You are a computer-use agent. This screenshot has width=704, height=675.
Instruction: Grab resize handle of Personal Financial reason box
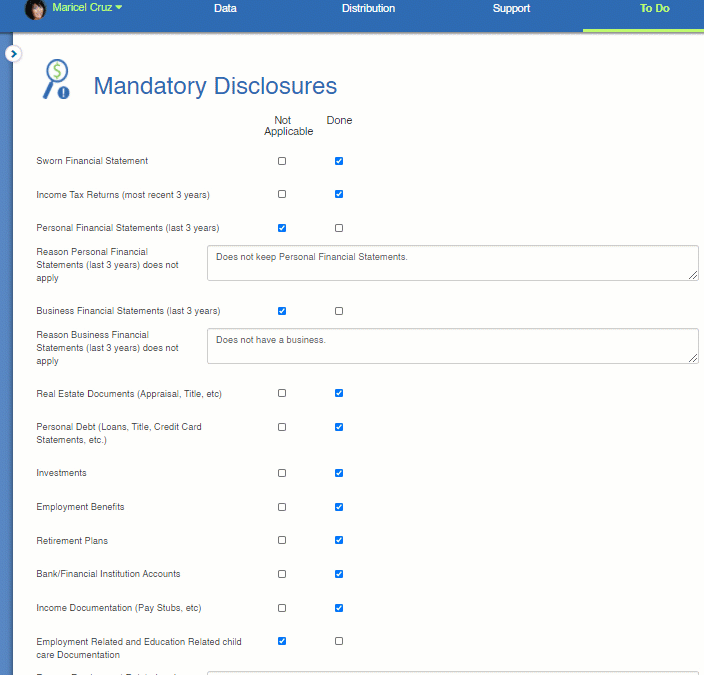[x=693, y=275]
